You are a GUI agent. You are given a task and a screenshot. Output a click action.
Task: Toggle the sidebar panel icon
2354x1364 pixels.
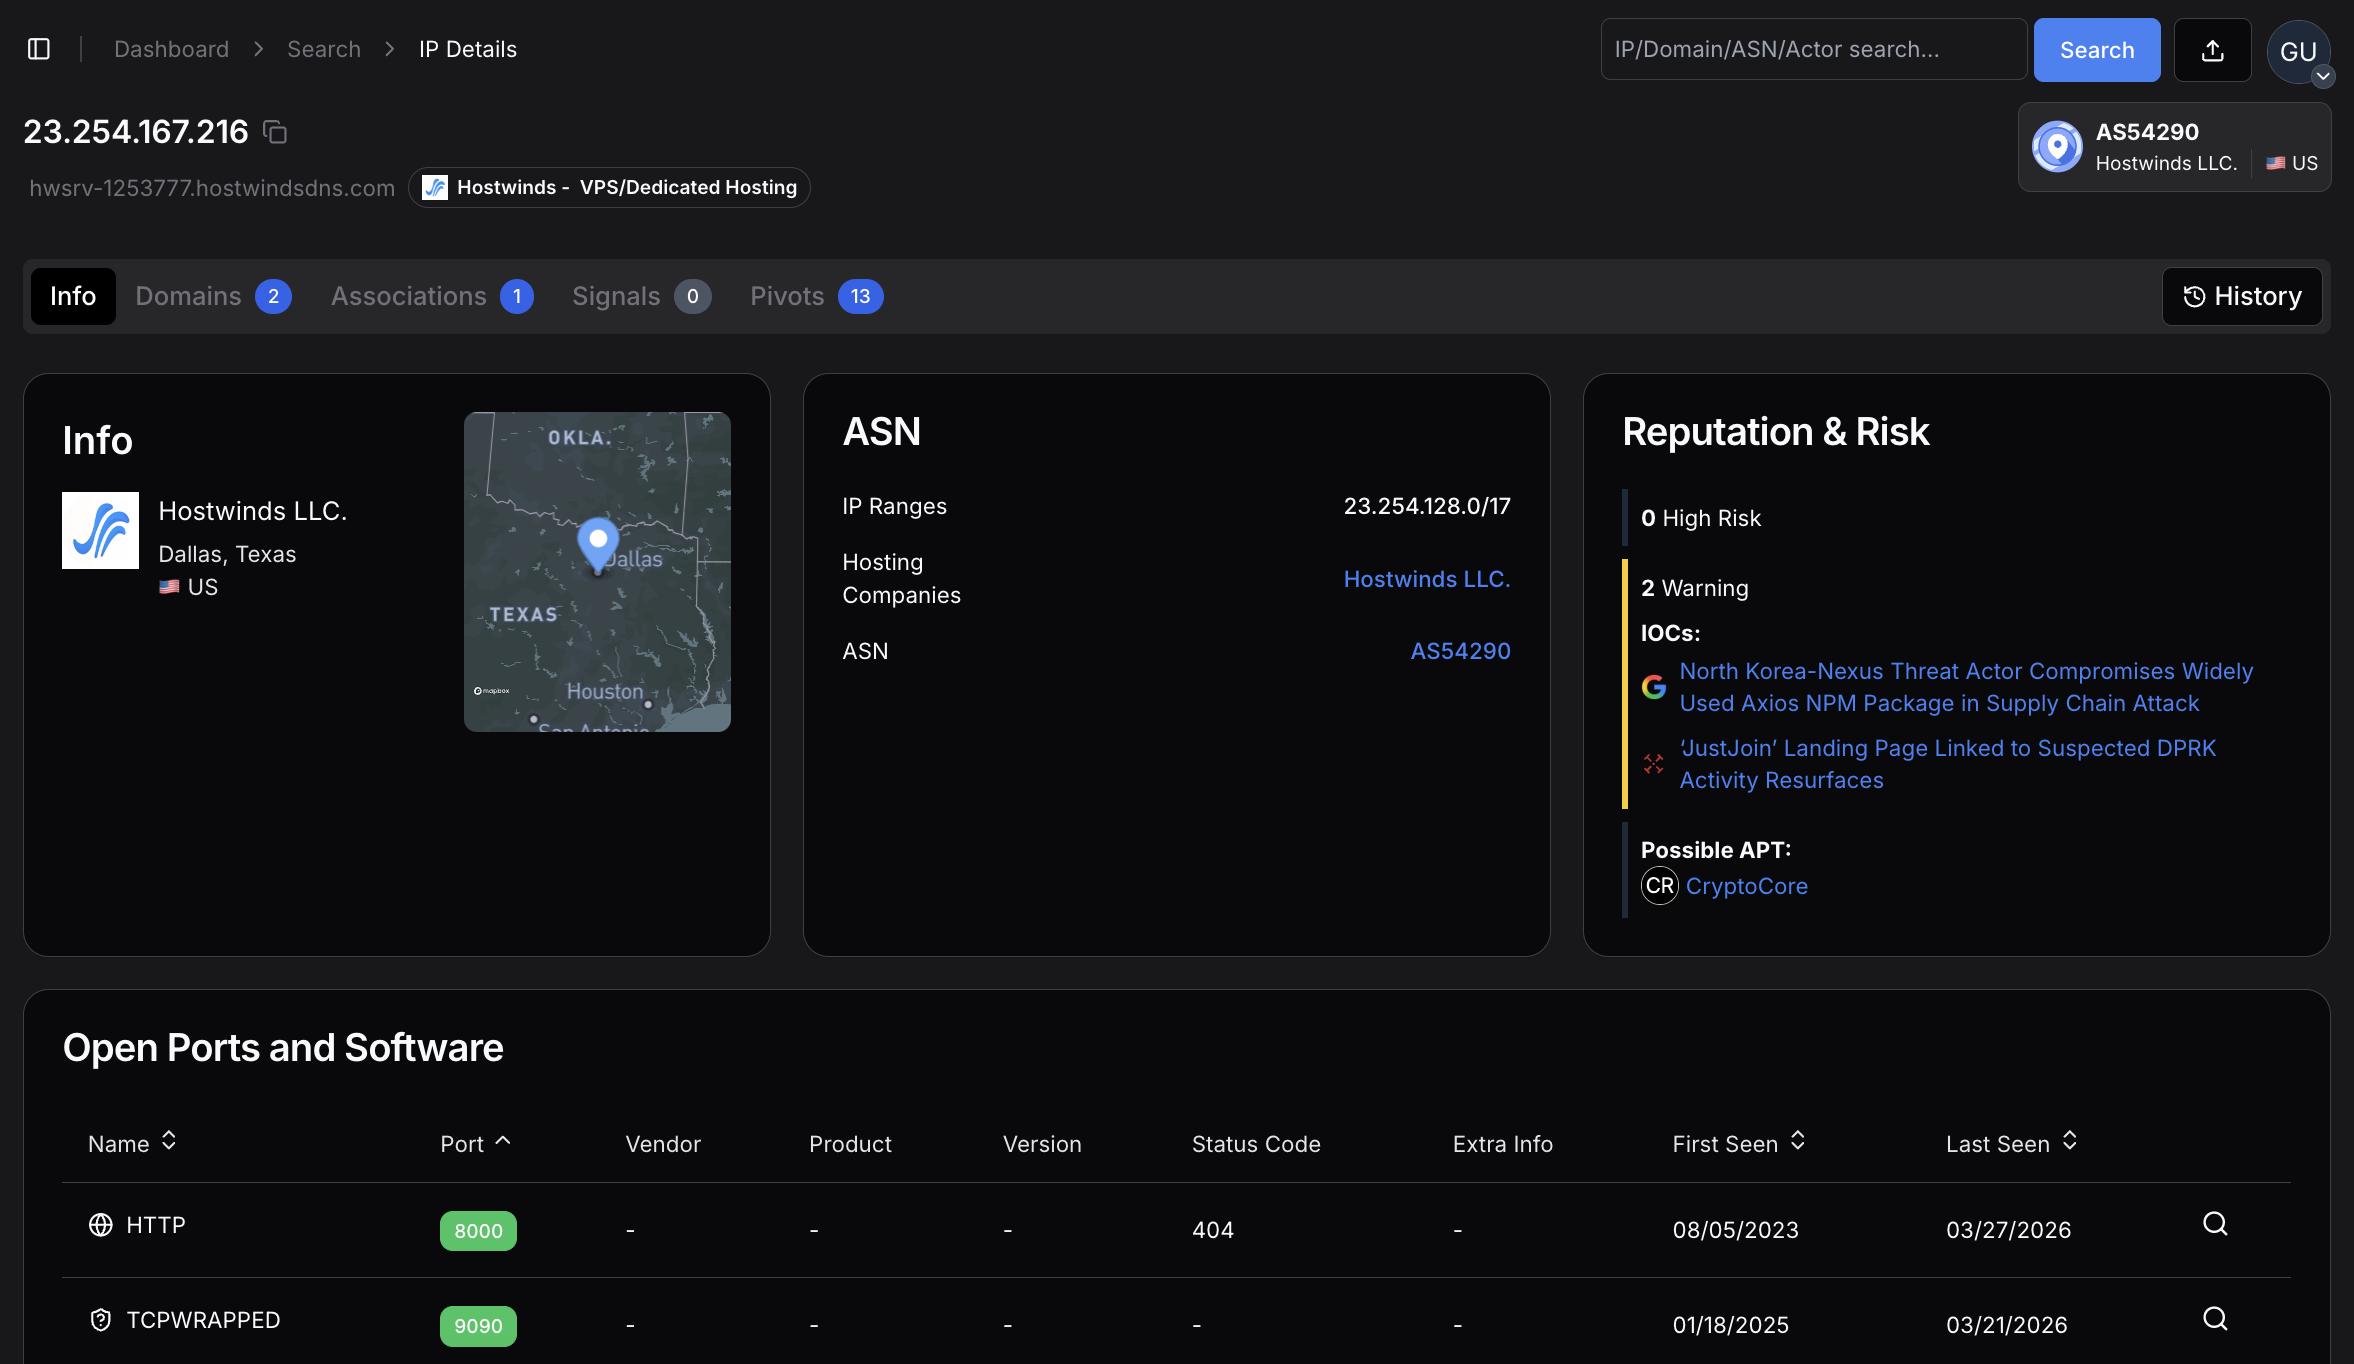coord(39,49)
